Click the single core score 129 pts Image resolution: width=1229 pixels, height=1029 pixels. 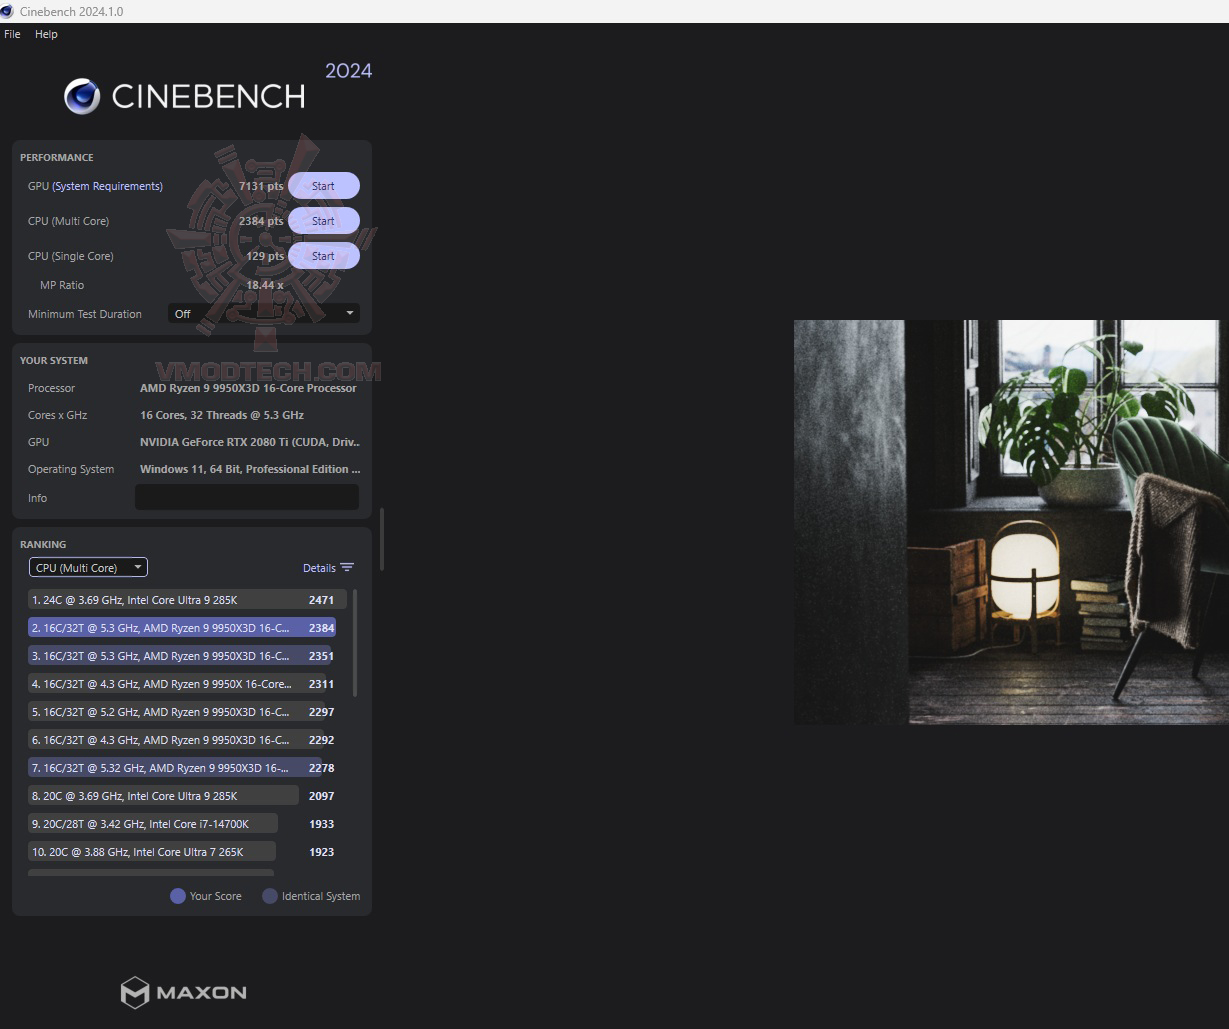tap(265, 256)
